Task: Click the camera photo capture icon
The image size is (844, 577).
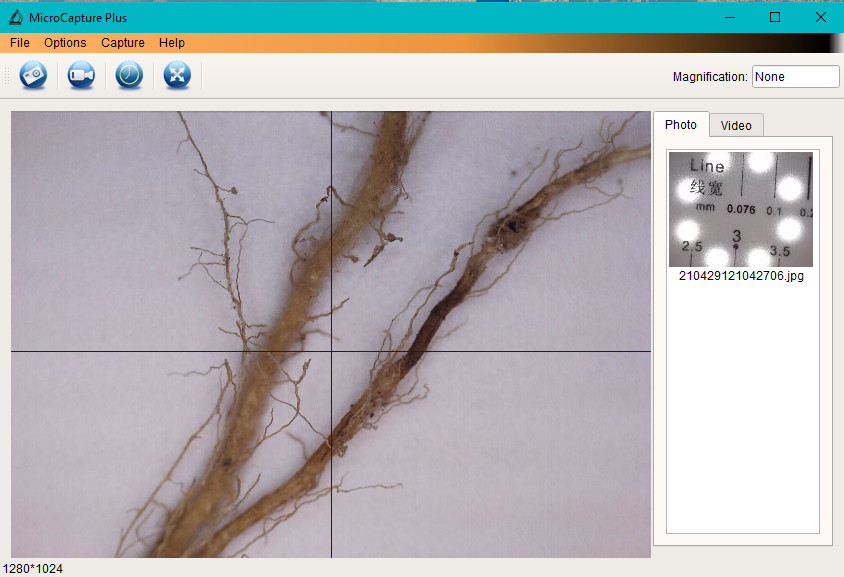Action: click(34, 76)
